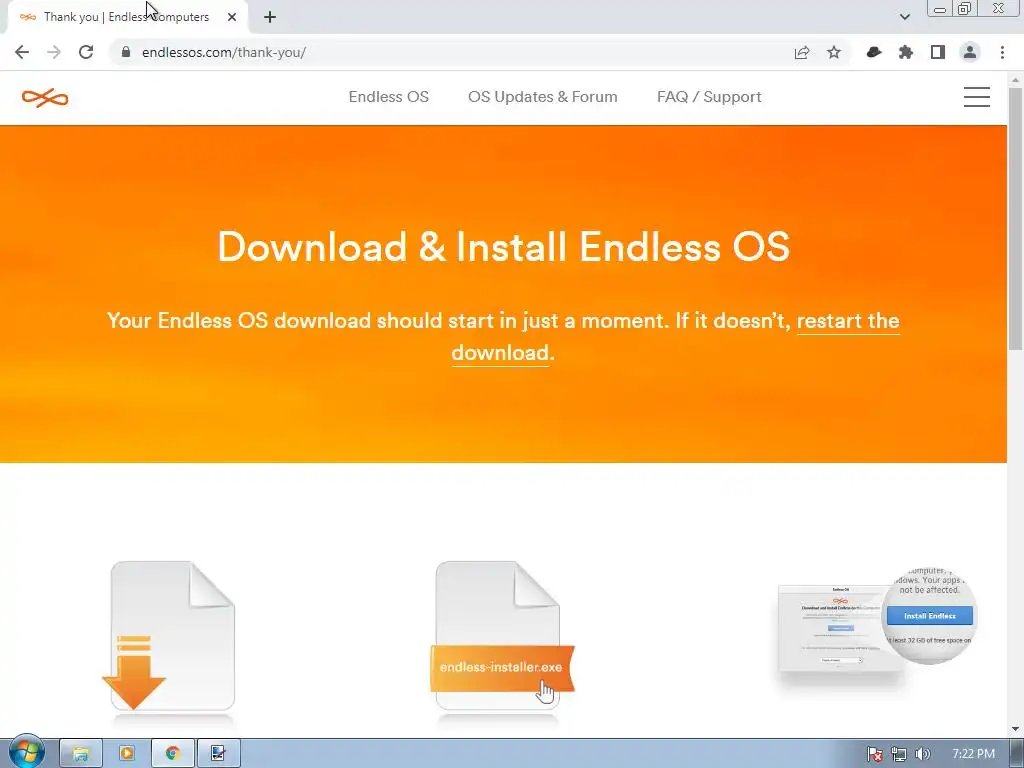Open a new tab with the plus button
This screenshot has height=768, width=1024.
(270, 17)
